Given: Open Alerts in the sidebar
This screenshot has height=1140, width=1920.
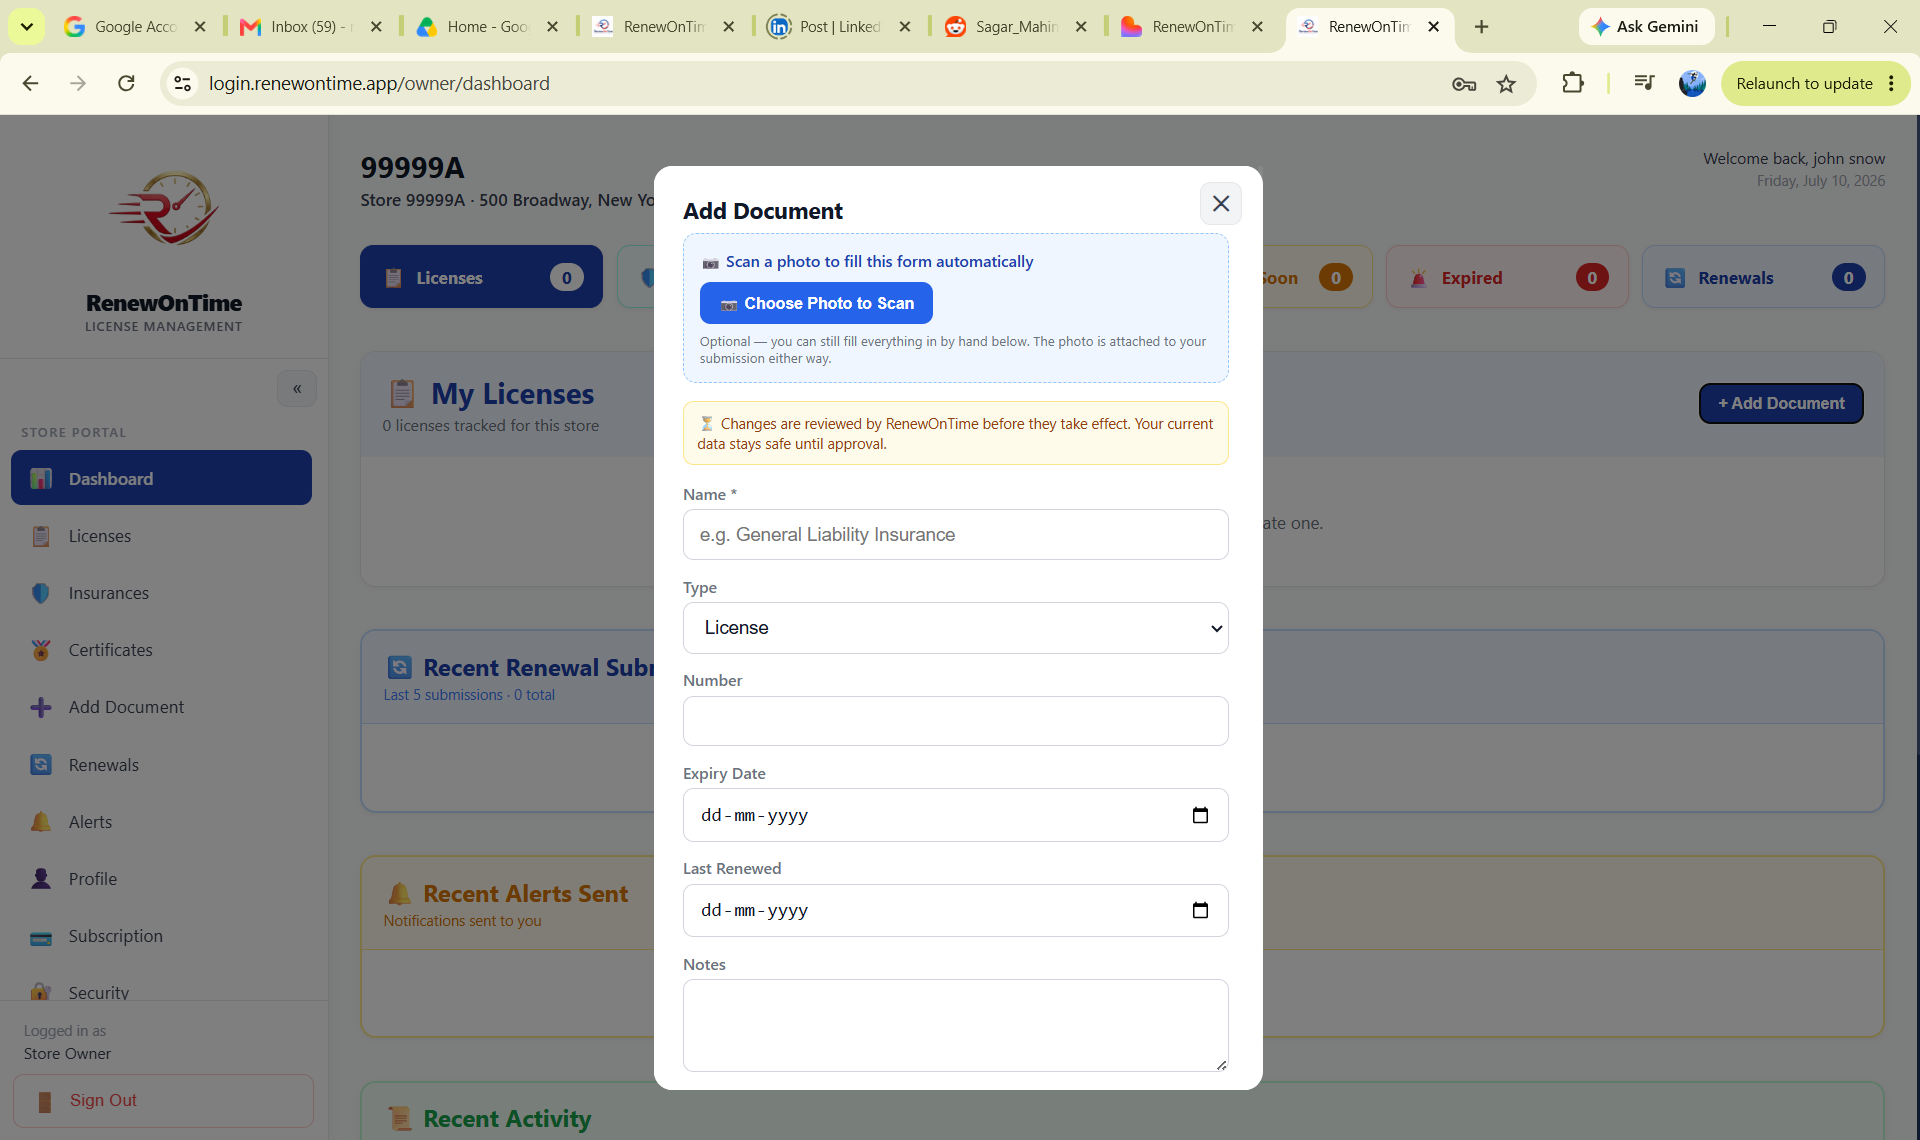Looking at the screenshot, I should pyautogui.click(x=161, y=822).
